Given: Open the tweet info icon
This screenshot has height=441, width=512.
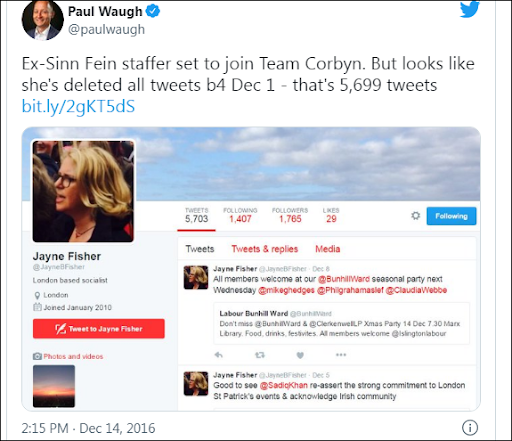Looking at the screenshot, I should [470, 428].
